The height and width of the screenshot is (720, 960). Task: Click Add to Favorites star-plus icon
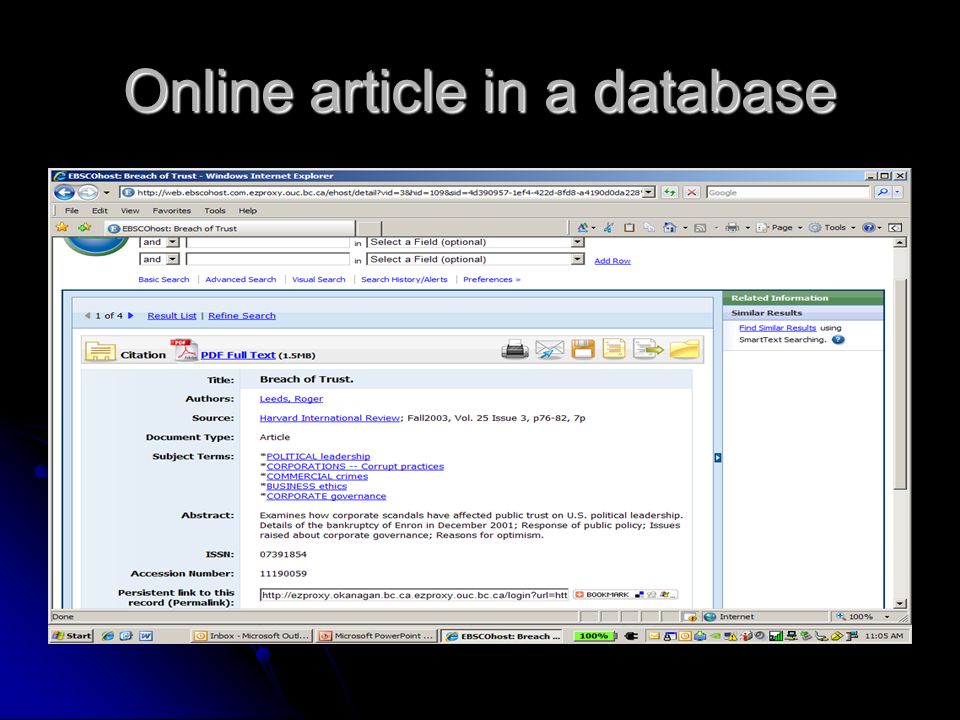84,227
